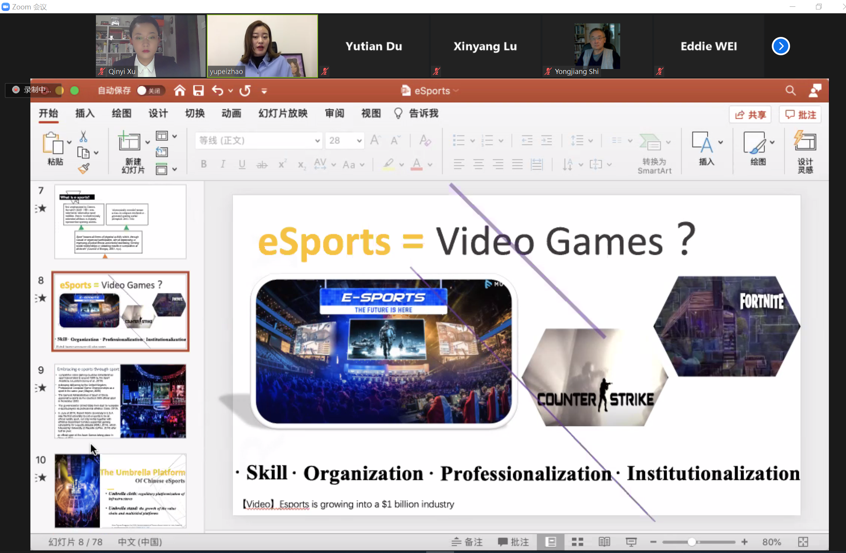This screenshot has width=846, height=553.
Task: Switch to reading view icon
Action: [x=604, y=542]
